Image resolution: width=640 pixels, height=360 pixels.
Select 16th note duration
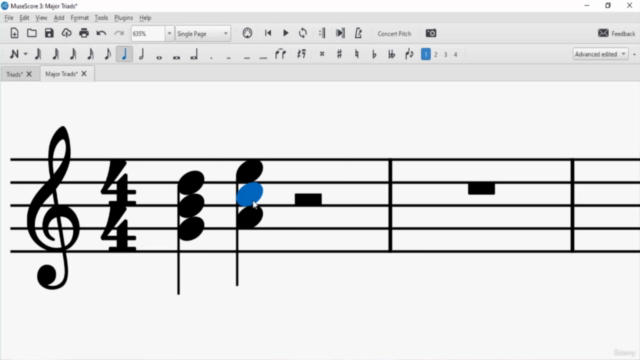click(x=73, y=54)
